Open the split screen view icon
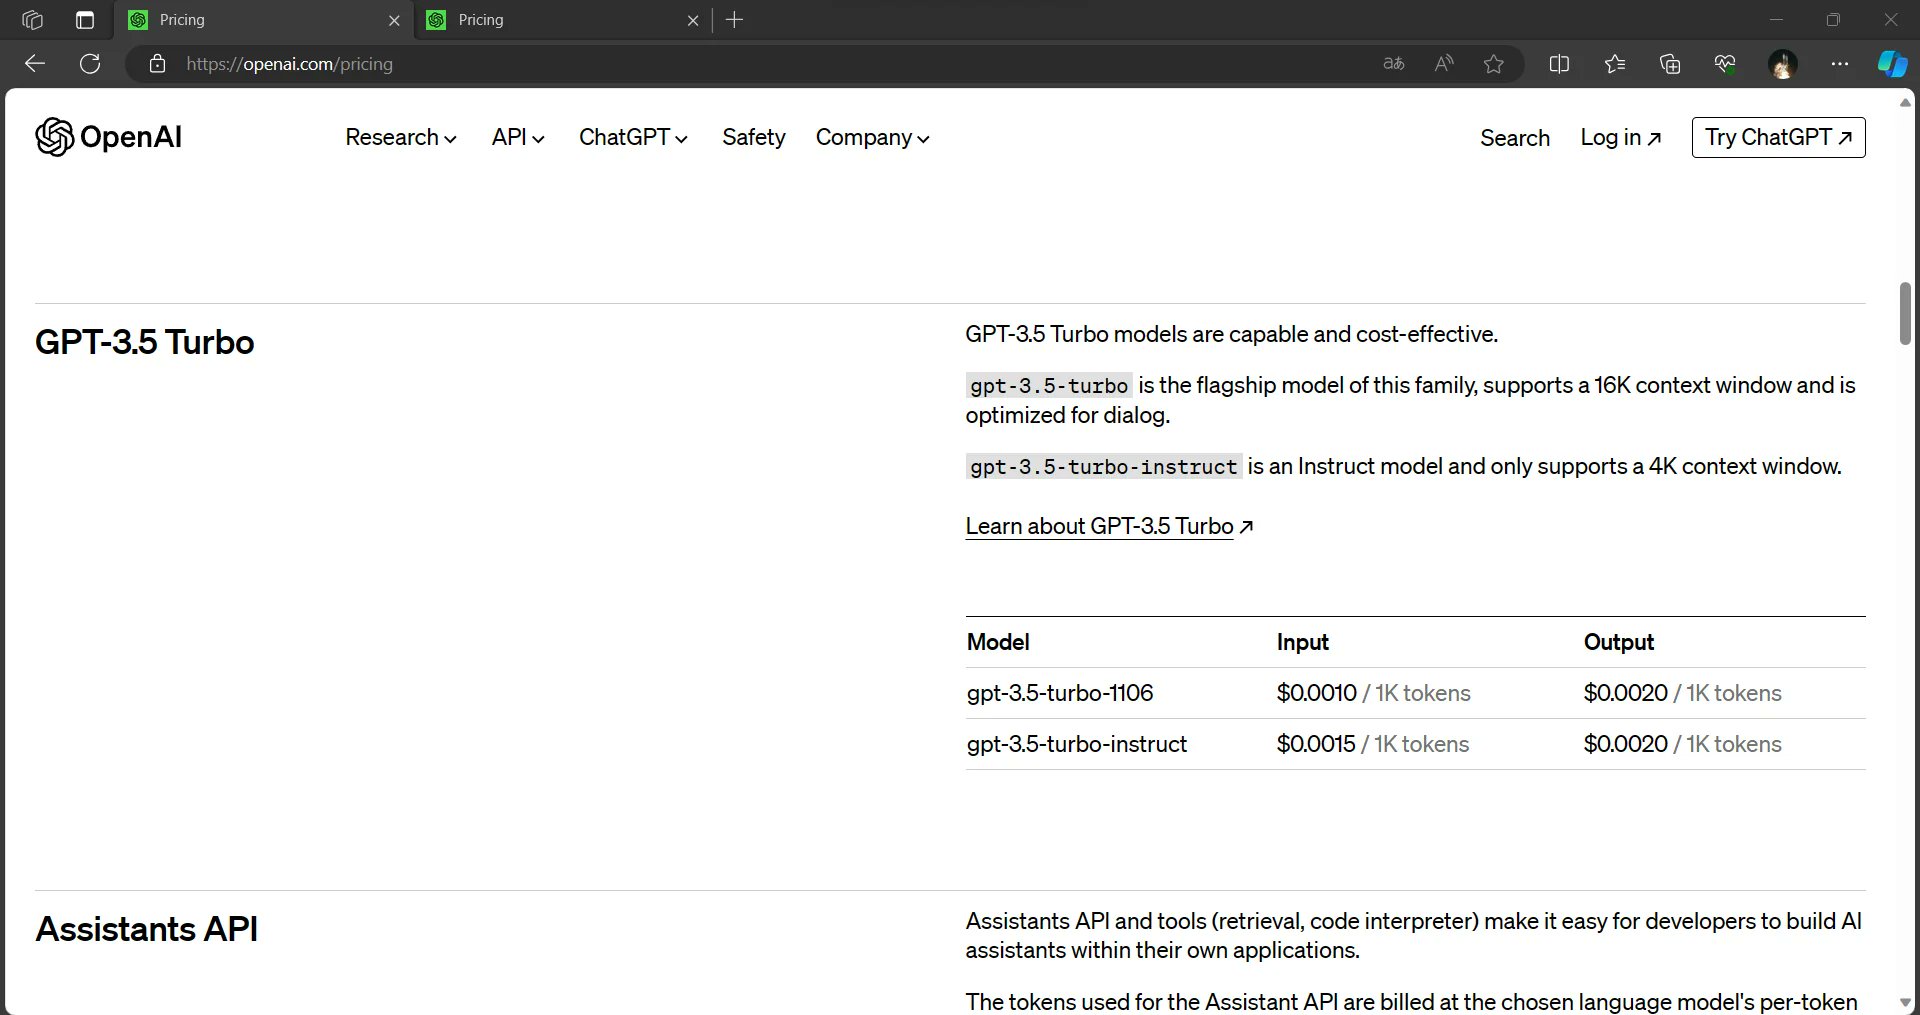The width and height of the screenshot is (1920, 1015). click(1558, 64)
